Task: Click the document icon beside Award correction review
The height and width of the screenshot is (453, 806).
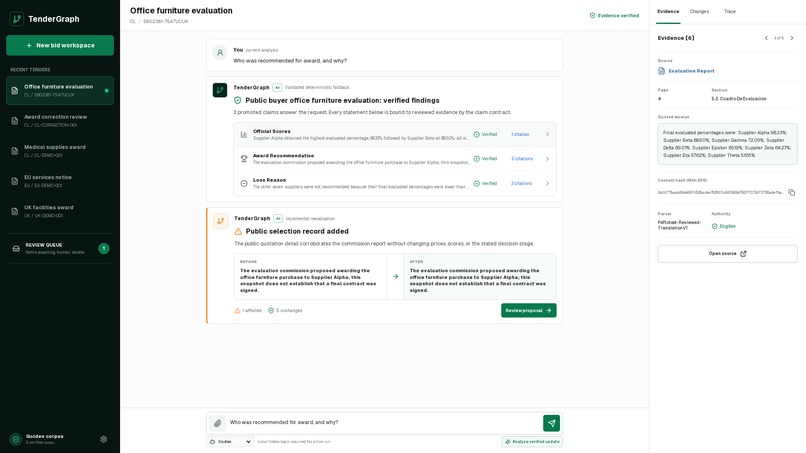Action: point(15,121)
